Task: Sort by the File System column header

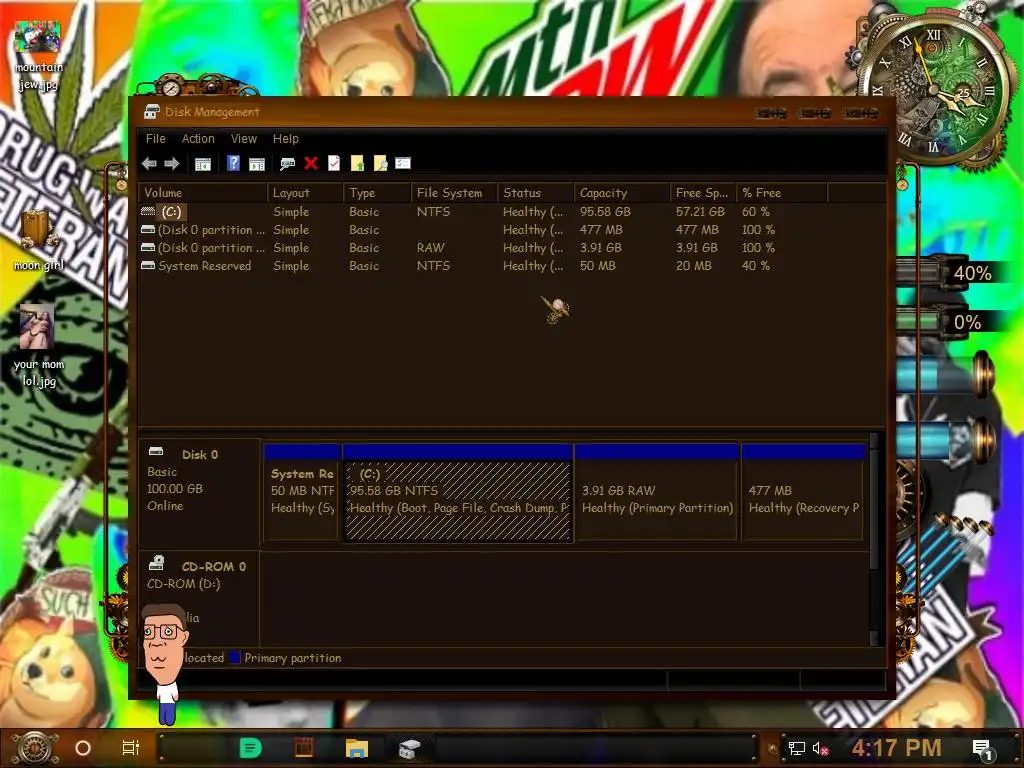Action: point(454,193)
